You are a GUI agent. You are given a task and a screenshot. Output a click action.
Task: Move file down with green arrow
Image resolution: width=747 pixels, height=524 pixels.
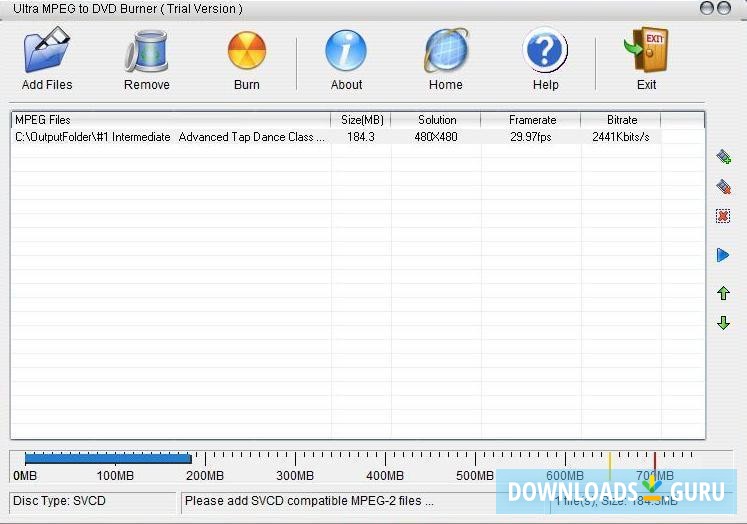pos(724,323)
